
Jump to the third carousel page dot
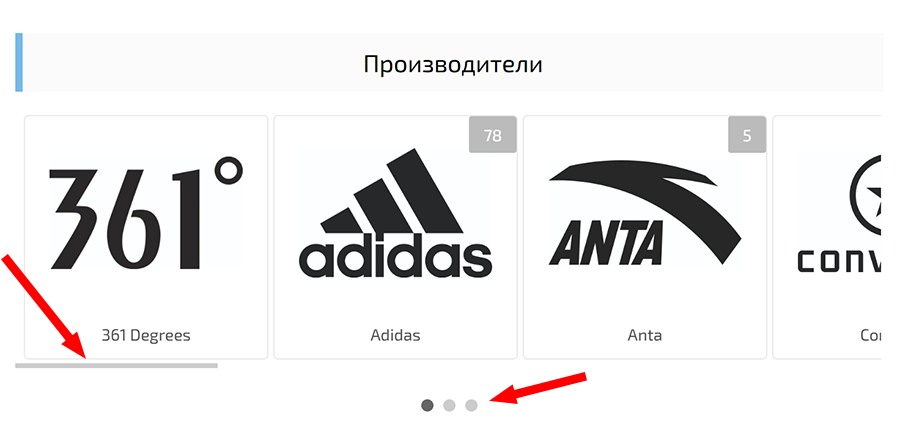pyautogui.click(x=471, y=405)
